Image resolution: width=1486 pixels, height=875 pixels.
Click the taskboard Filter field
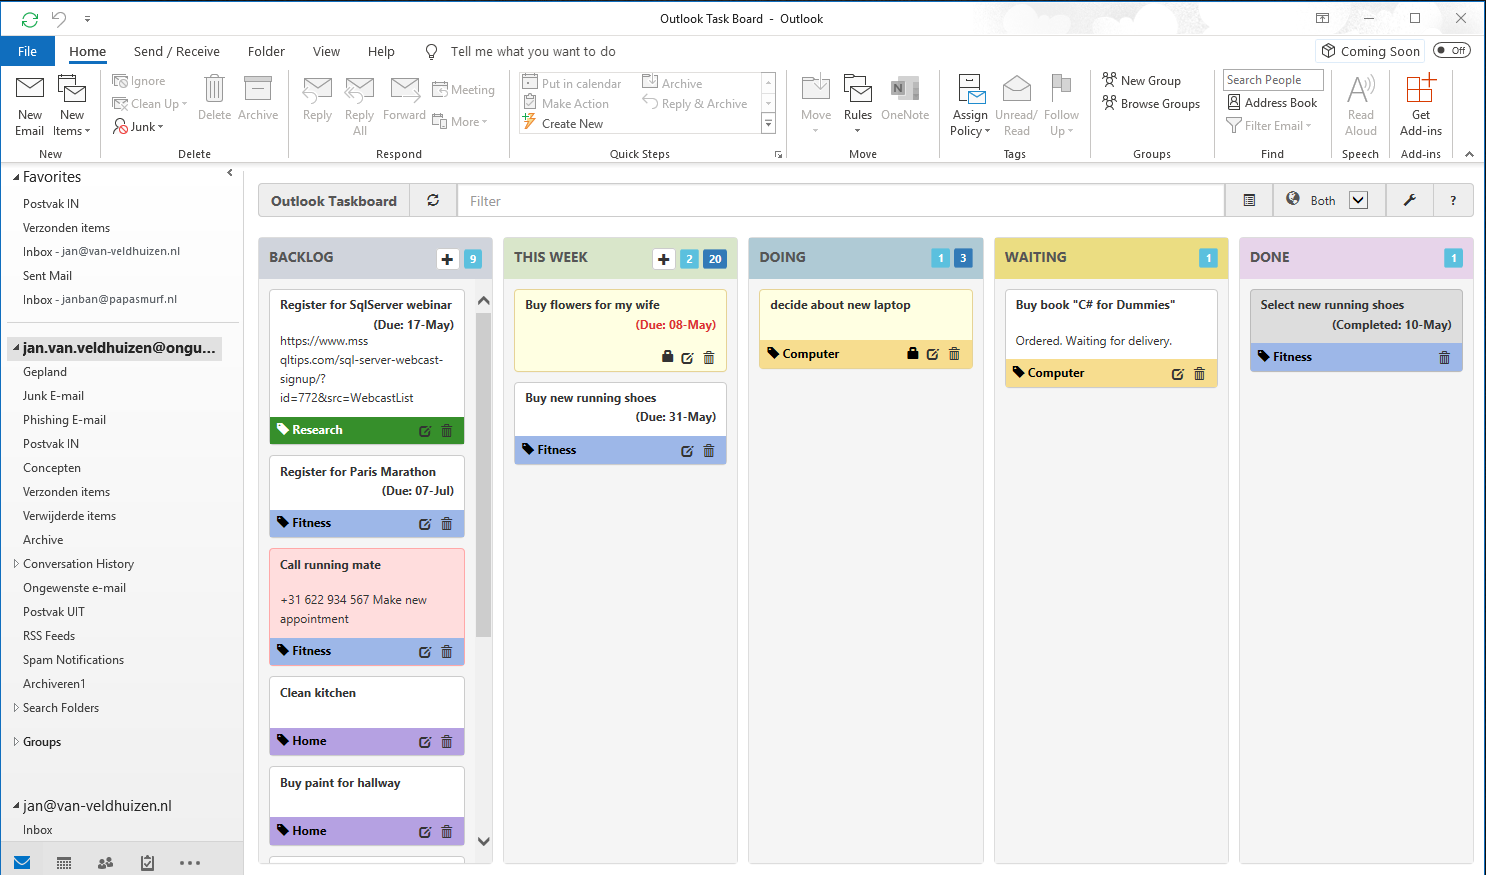[x=841, y=200]
